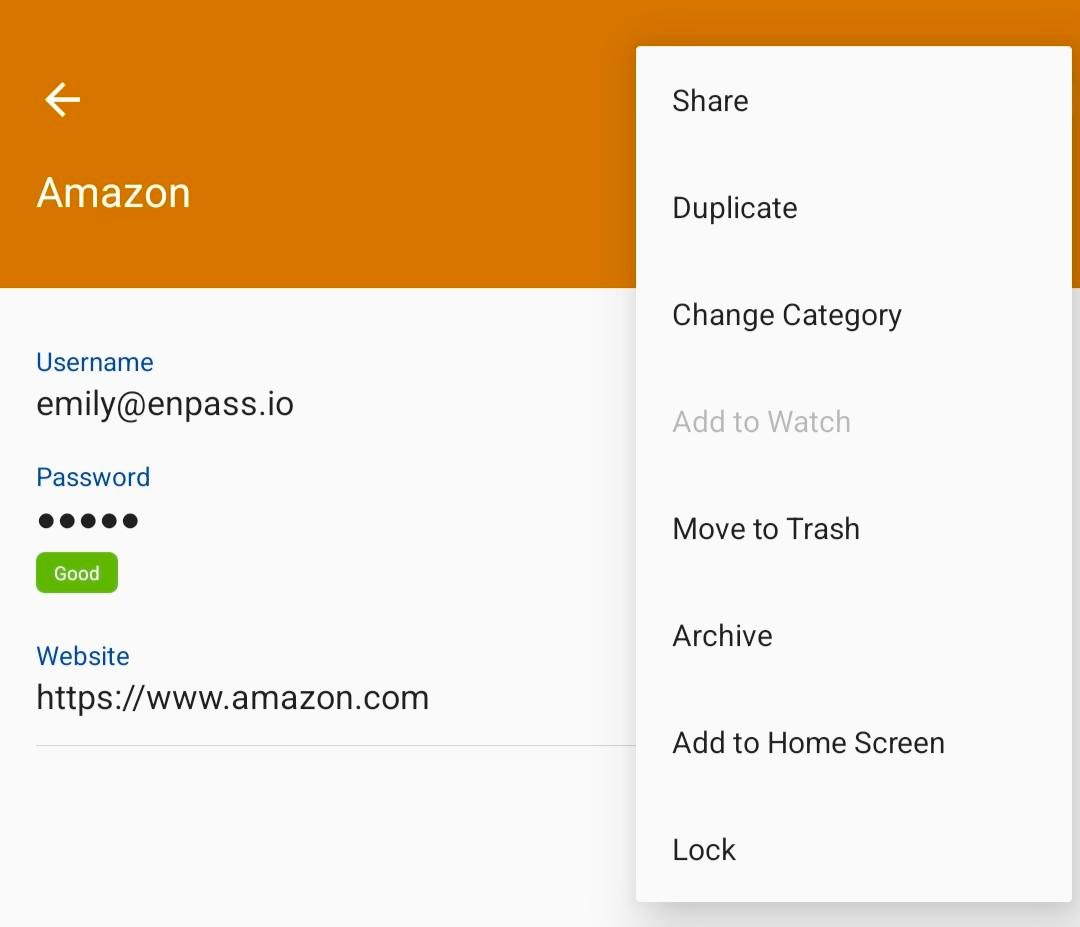Screen dimensions: 1080x927
Task: Choose Archive from the menu
Action: point(853,636)
